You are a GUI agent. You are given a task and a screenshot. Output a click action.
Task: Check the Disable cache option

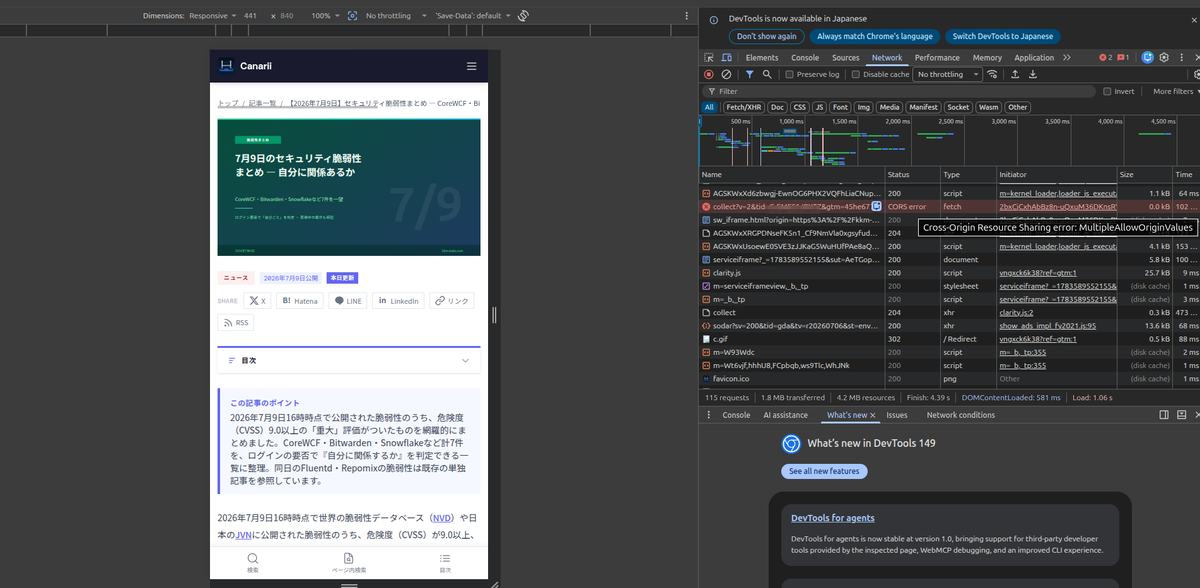[x=881, y=74]
